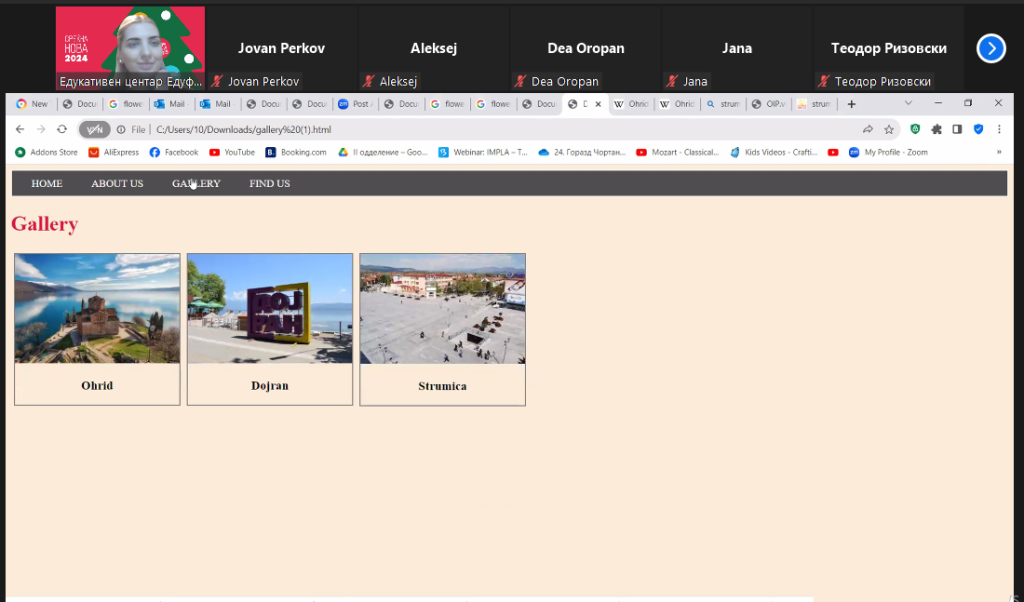Image resolution: width=1024 pixels, height=602 pixels.
Task: Click the VPN toggle in the address bar
Action: (94, 129)
